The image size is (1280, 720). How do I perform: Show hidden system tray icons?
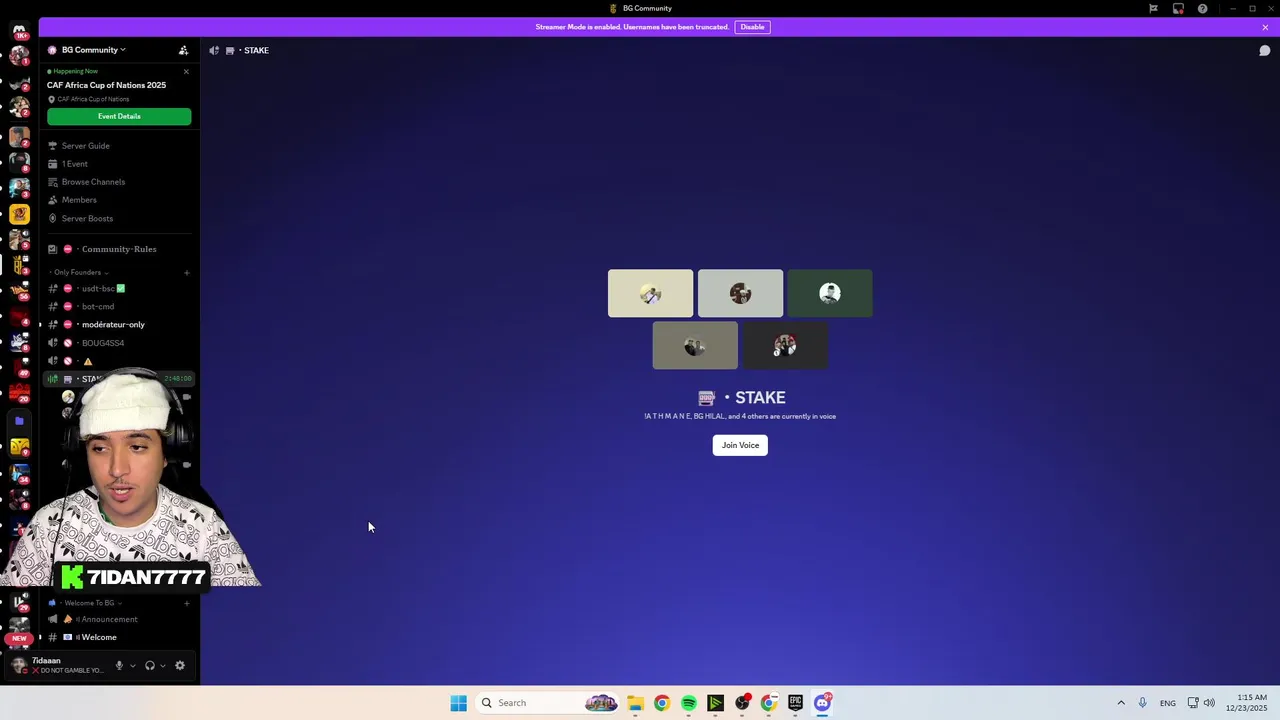pyautogui.click(x=1121, y=703)
